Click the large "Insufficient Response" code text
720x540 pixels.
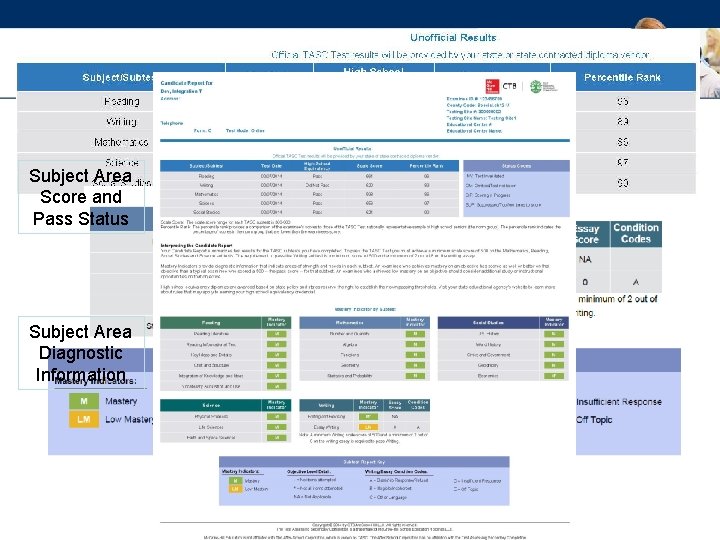pyautogui.click(x=619, y=402)
